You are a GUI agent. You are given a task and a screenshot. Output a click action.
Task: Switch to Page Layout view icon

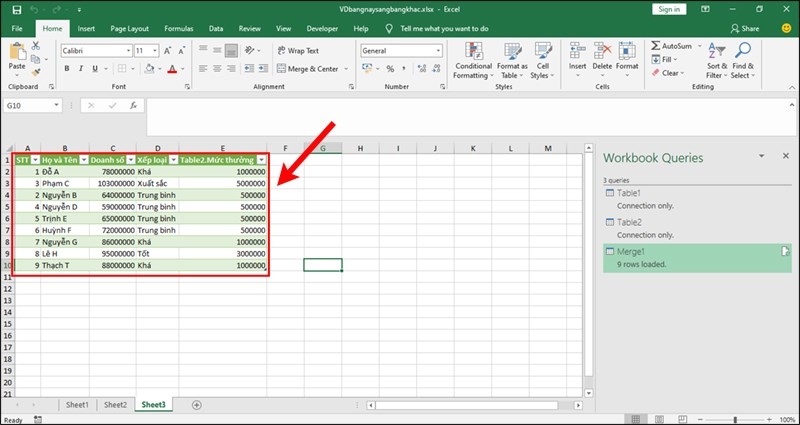658,419
